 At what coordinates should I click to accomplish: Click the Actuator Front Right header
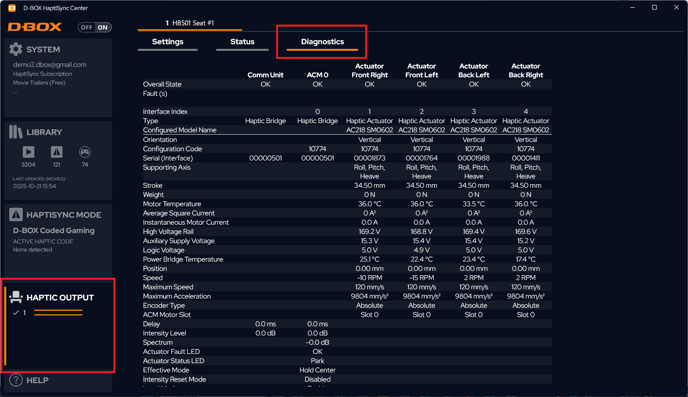pyautogui.click(x=369, y=71)
